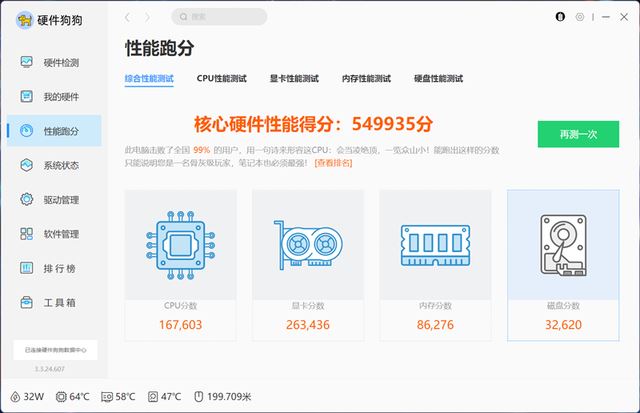Click the 32W power icon in status bar
The image size is (640, 413).
point(15,397)
